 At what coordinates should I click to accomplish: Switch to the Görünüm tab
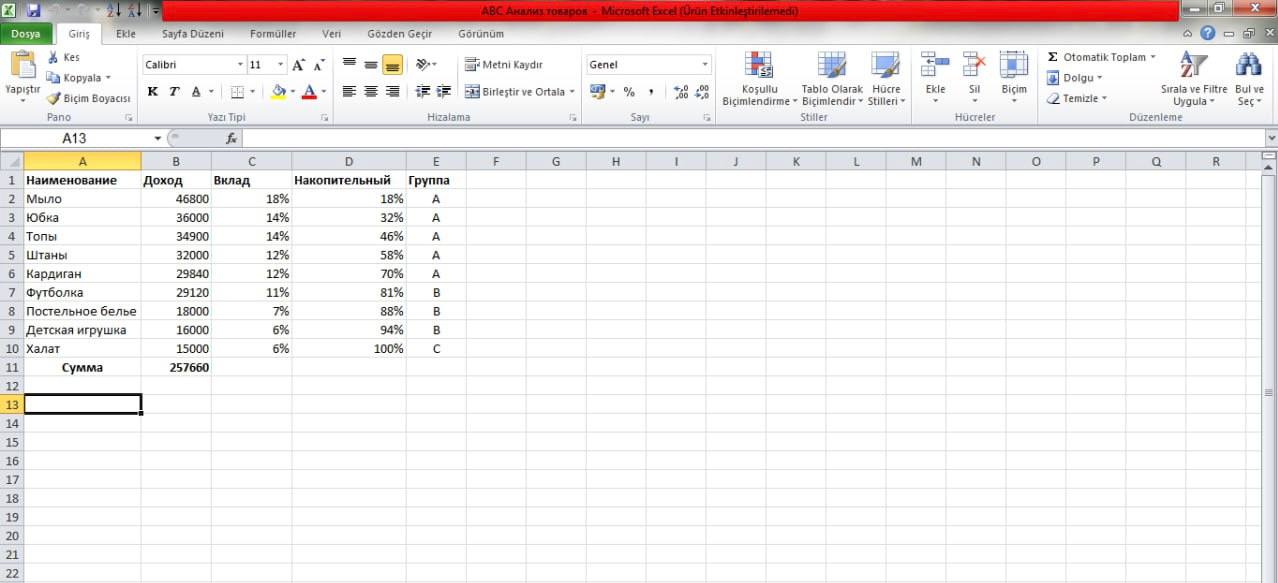(x=481, y=33)
